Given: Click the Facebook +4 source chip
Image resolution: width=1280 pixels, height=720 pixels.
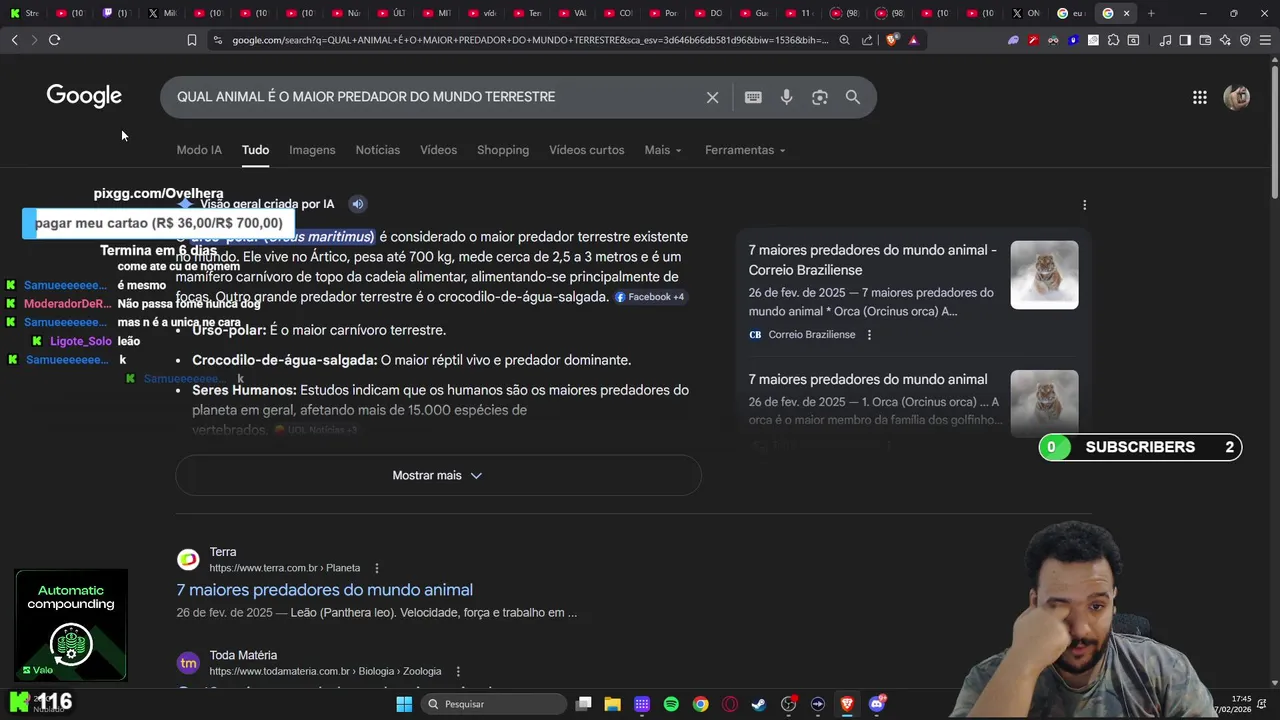Looking at the screenshot, I should coord(649,297).
